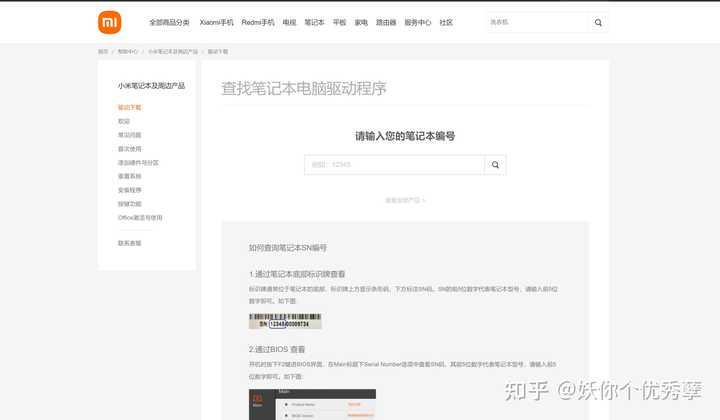Click the SN barcode label example image
Image resolution: width=720 pixels, height=420 pixels.
pyautogui.click(x=285, y=321)
